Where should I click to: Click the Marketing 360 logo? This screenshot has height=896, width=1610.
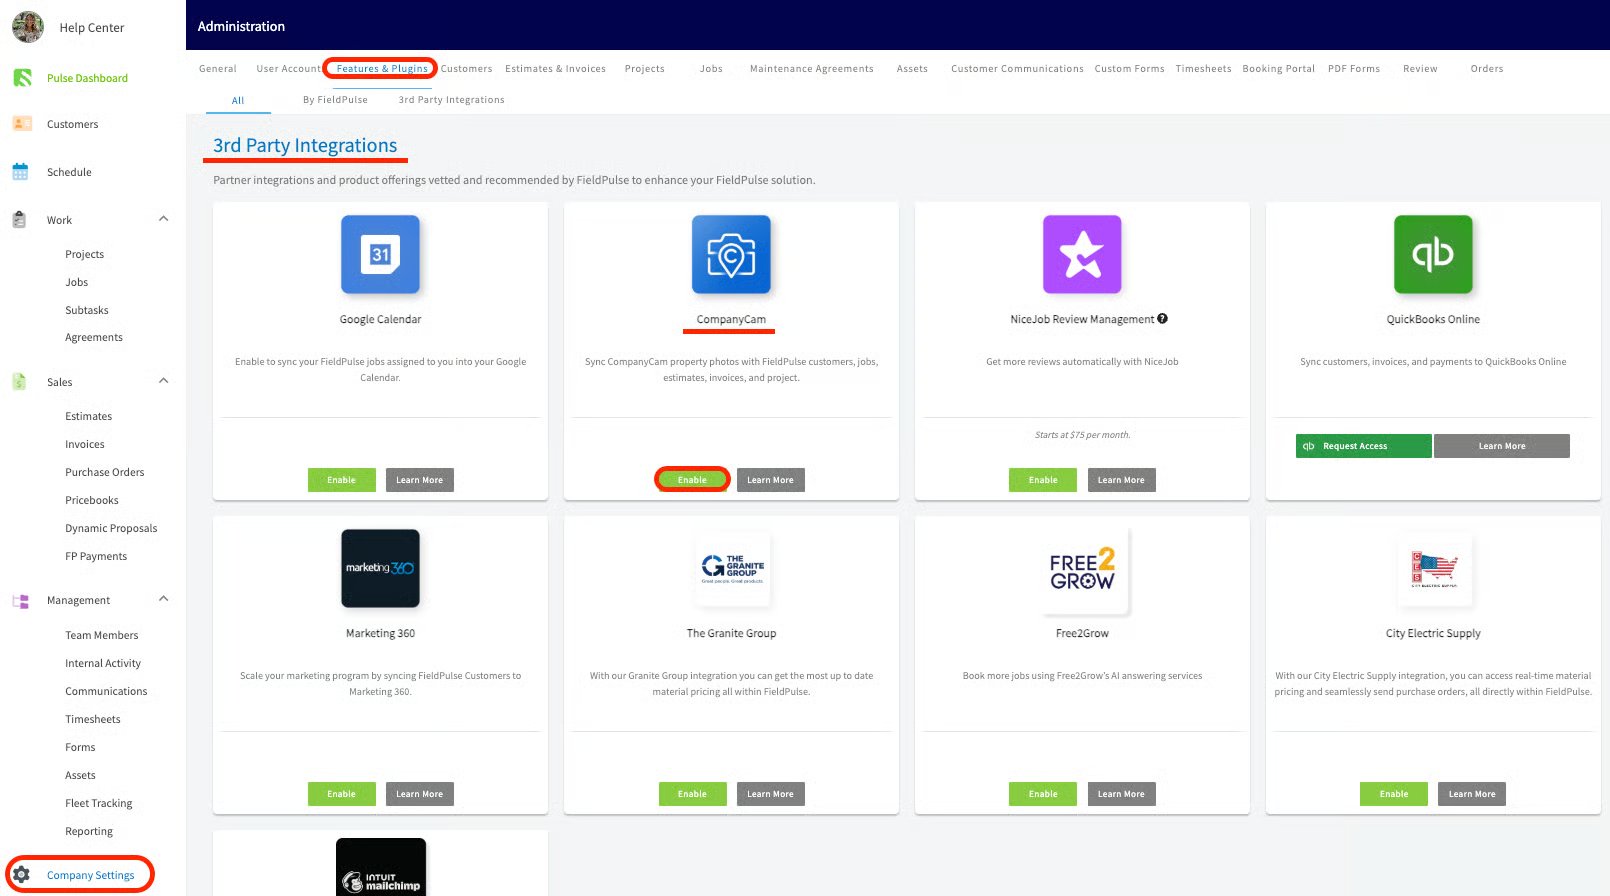pyautogui.click(x=380, y=568)
